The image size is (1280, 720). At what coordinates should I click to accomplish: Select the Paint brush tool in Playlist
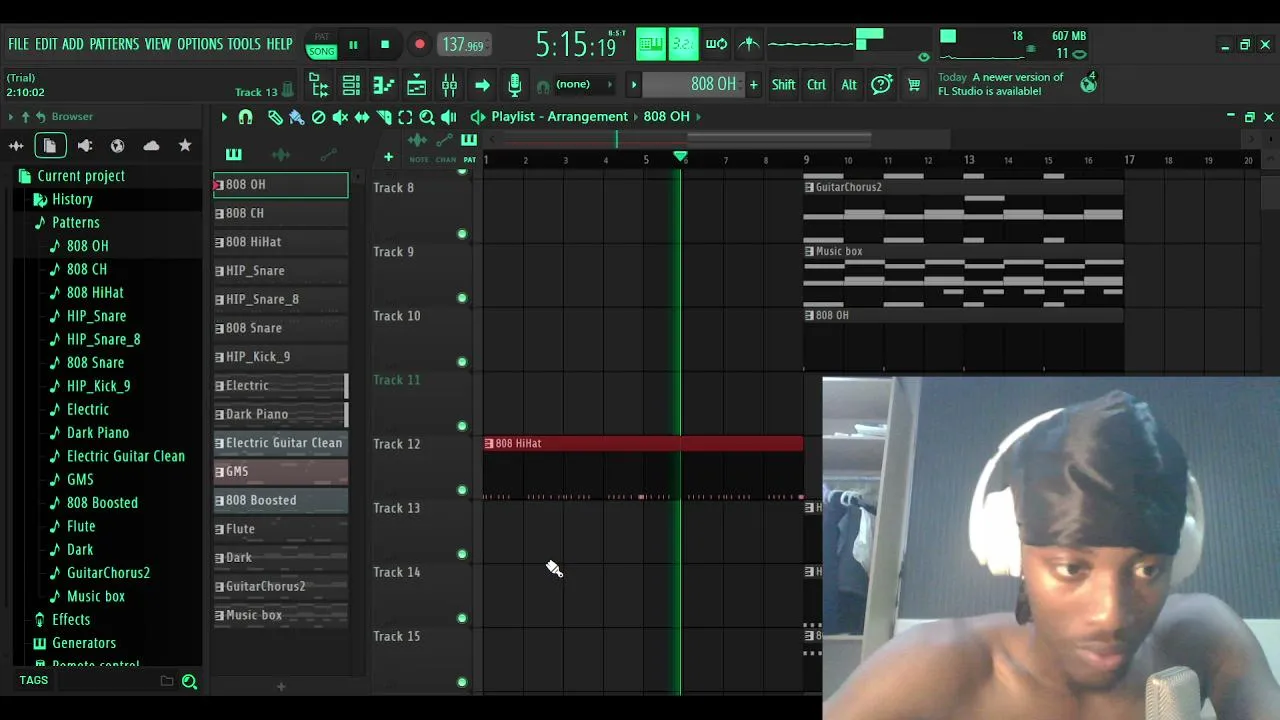[297, 117]
